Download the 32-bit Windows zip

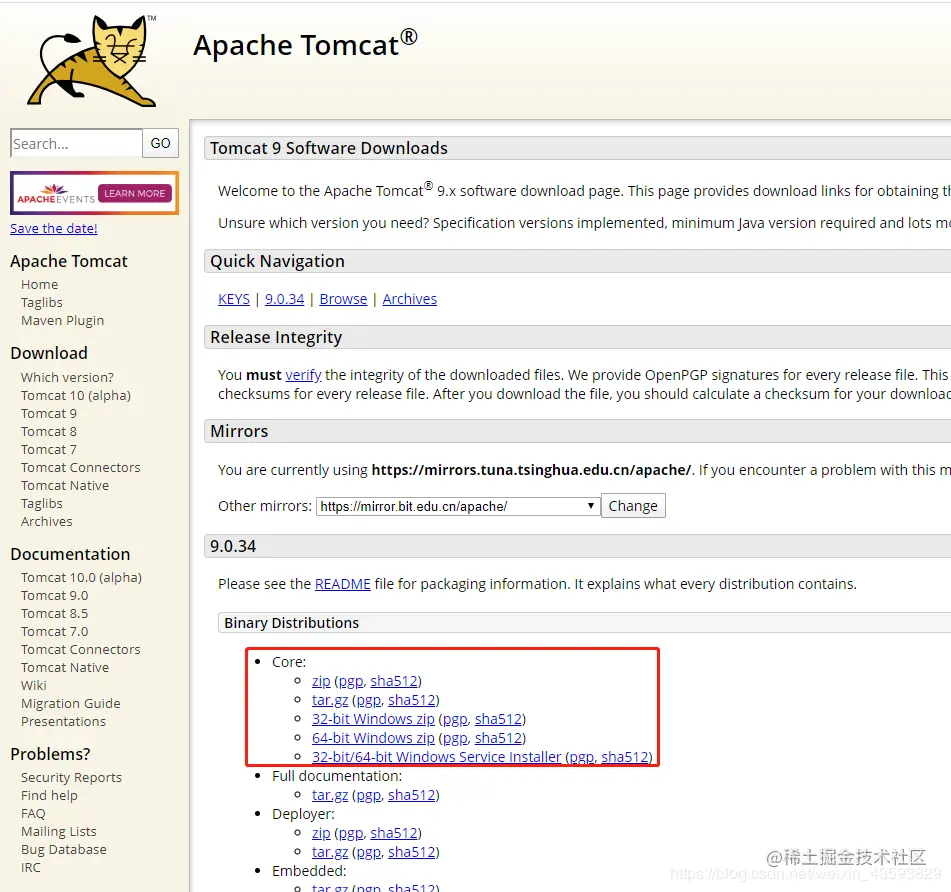pyautogui.click(x=373, y=719)
